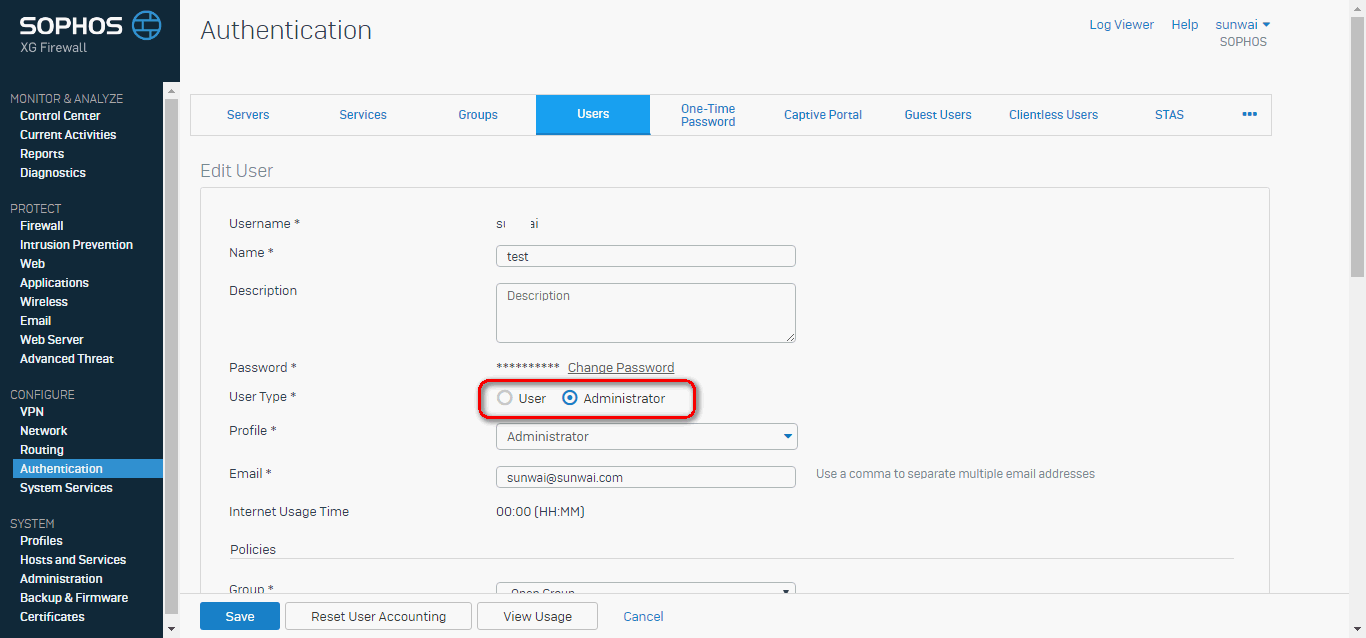
Task: Click the page scrollbar up arrow
Action: click(1358, 8)
